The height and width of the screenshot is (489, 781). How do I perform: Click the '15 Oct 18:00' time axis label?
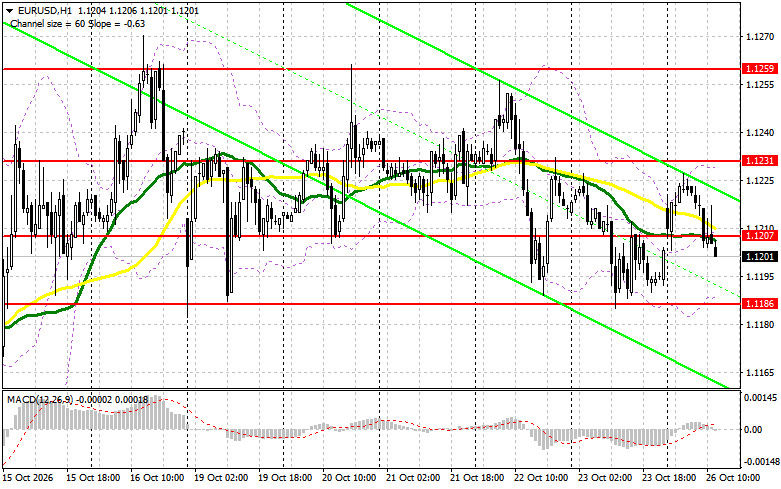tap(93, 478)
